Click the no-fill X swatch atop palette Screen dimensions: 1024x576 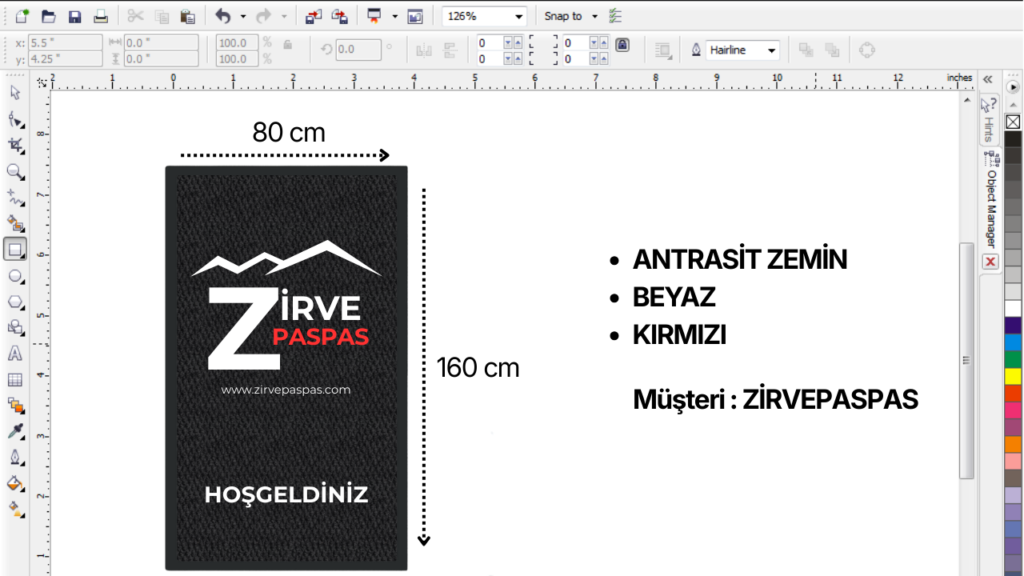[1013, 122]
